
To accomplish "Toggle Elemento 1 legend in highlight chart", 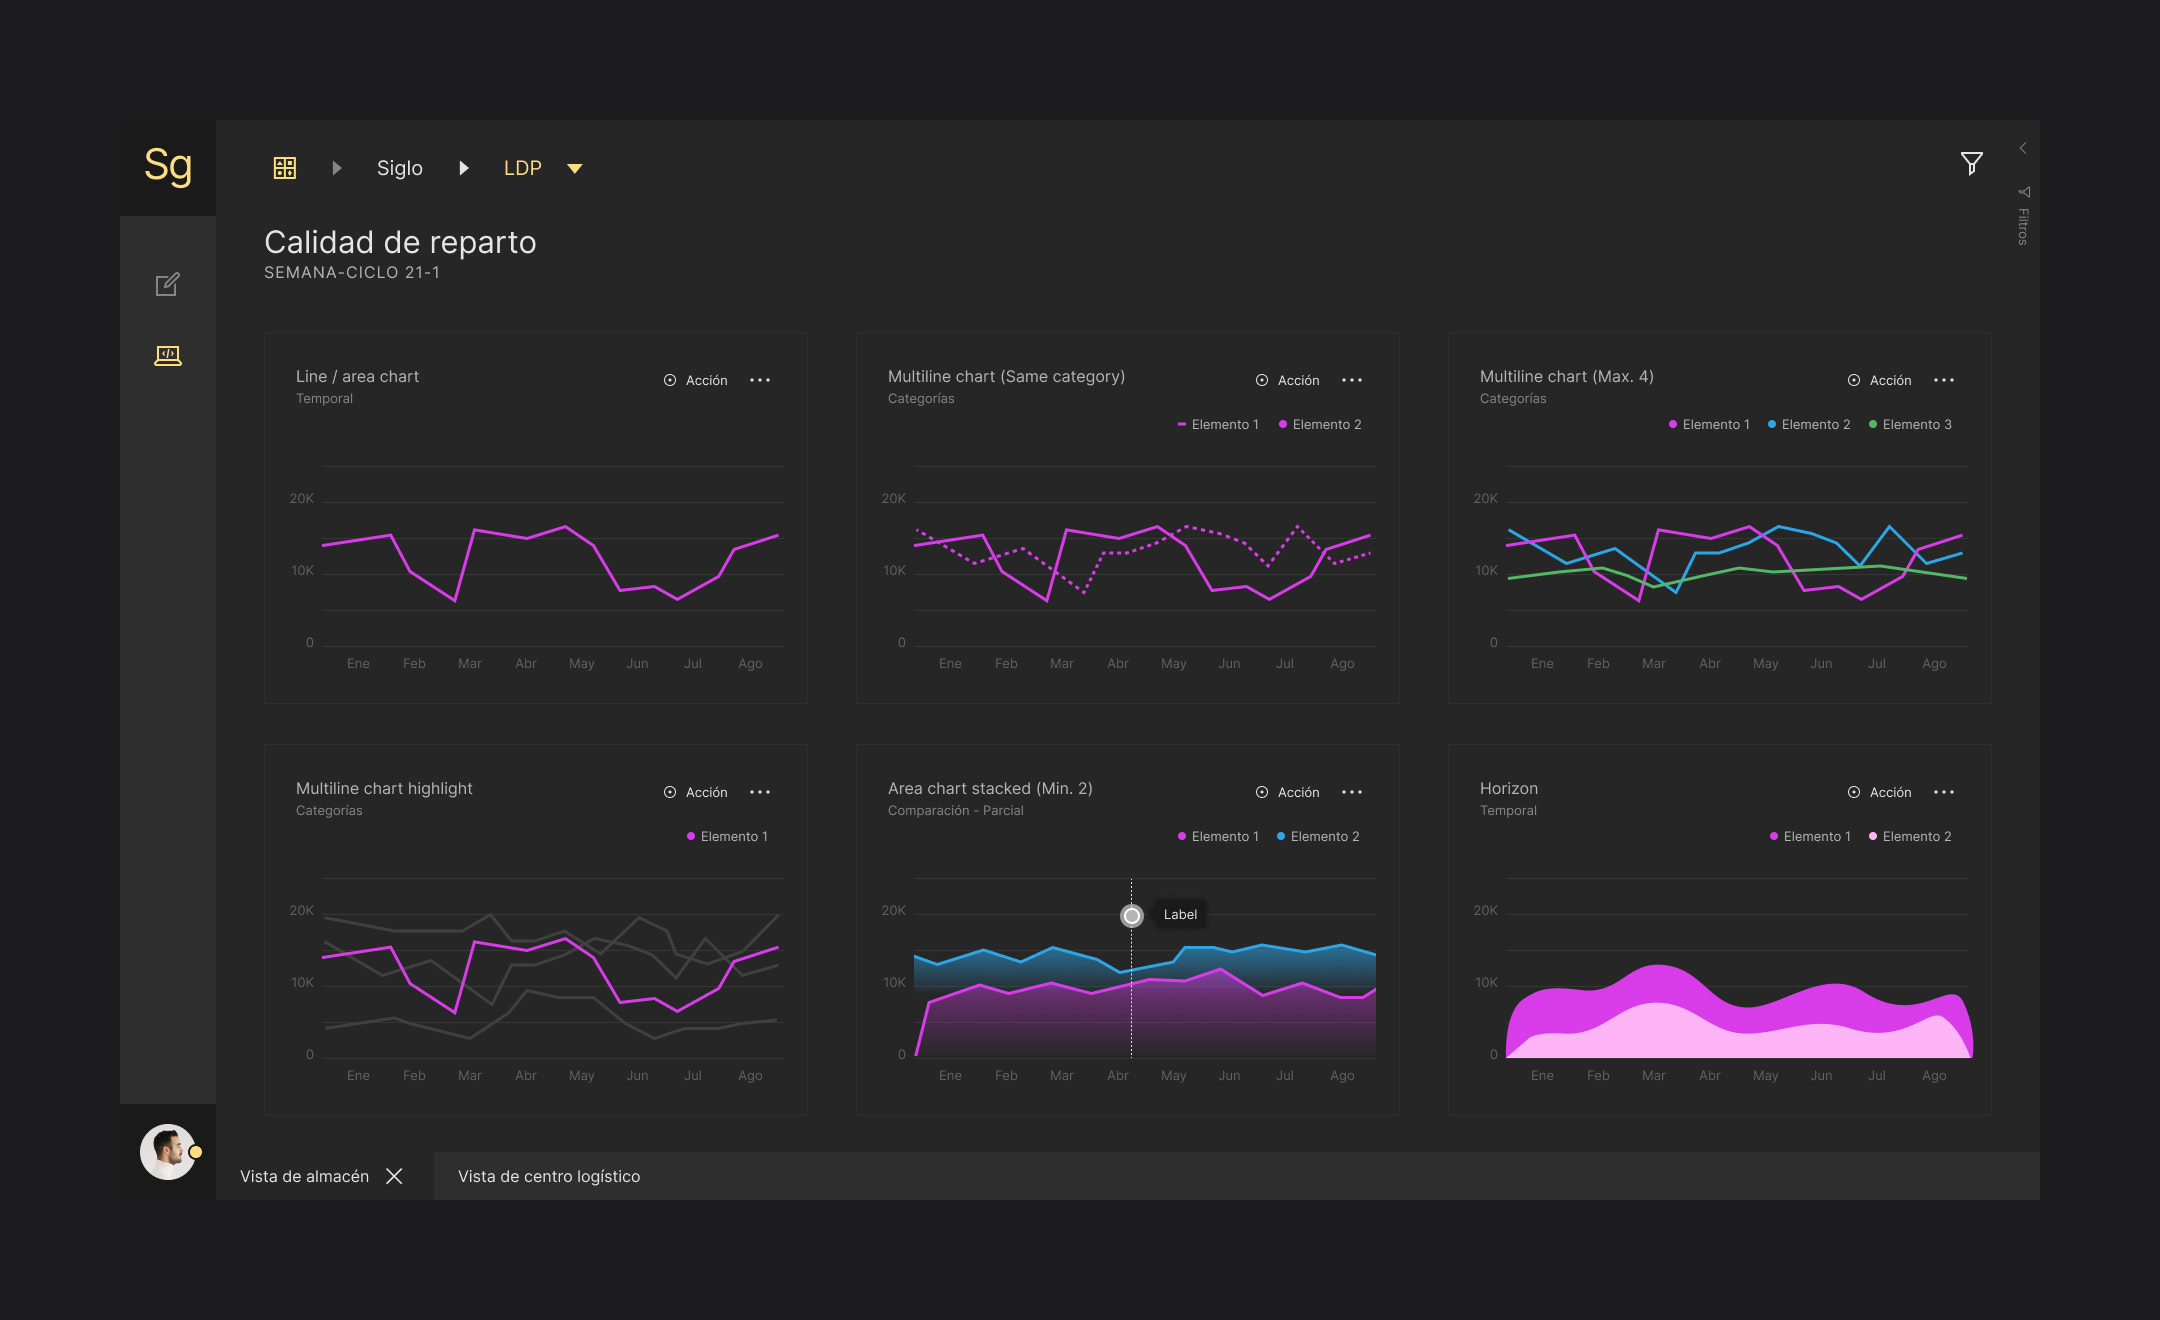I will click(x=727, y=836).
